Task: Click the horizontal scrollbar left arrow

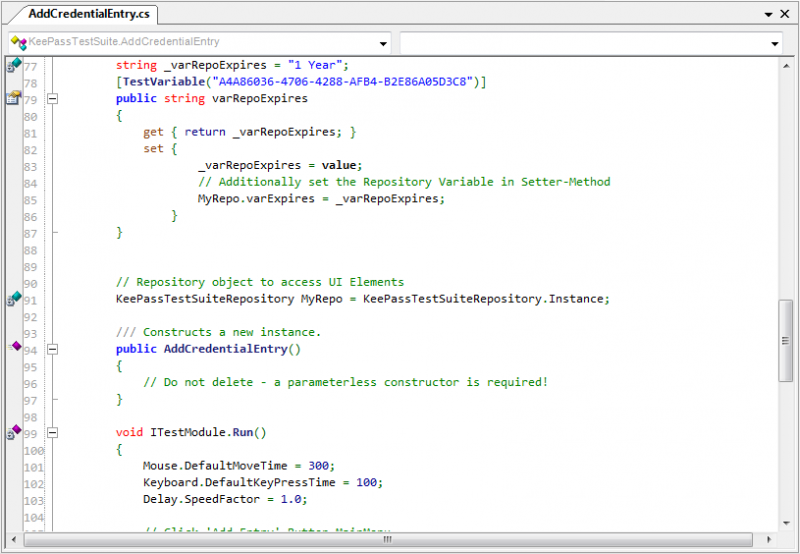Action: point(32,539)
